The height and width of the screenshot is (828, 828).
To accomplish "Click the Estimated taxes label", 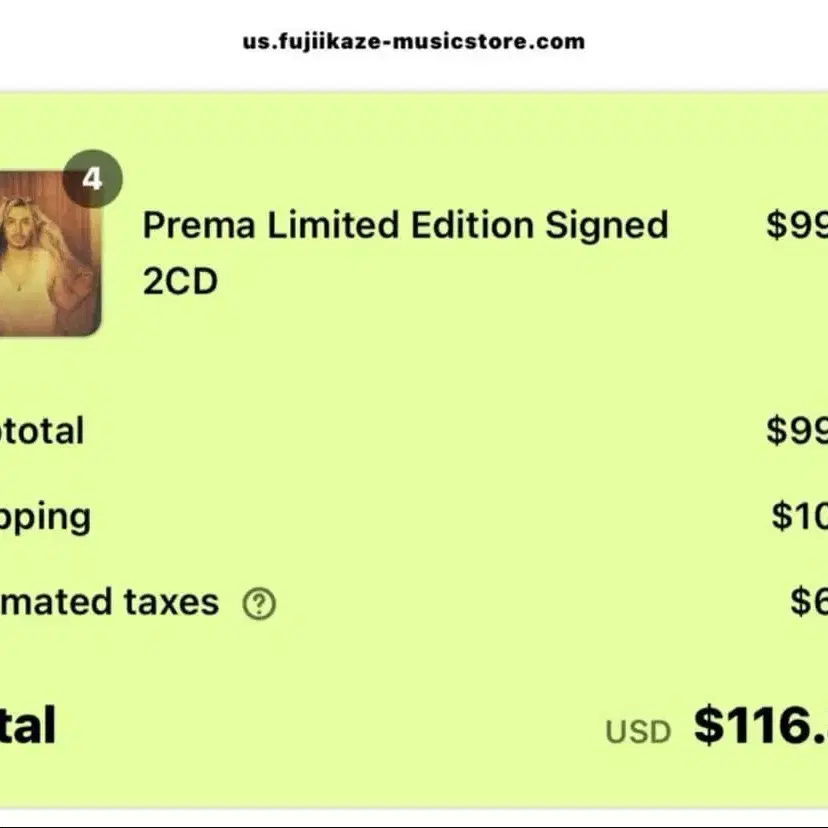I will [108, 602].
